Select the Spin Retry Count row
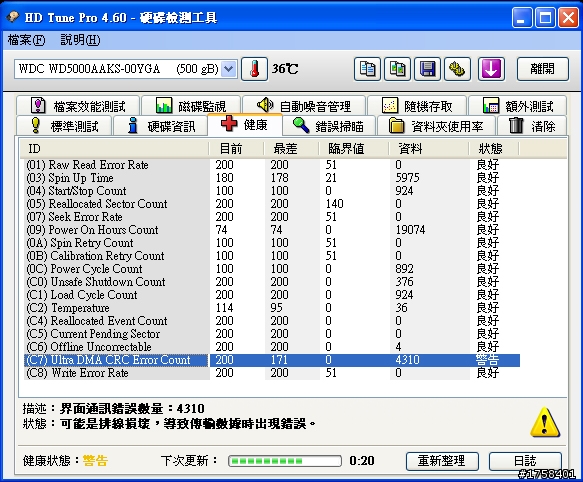 point(272,243)
